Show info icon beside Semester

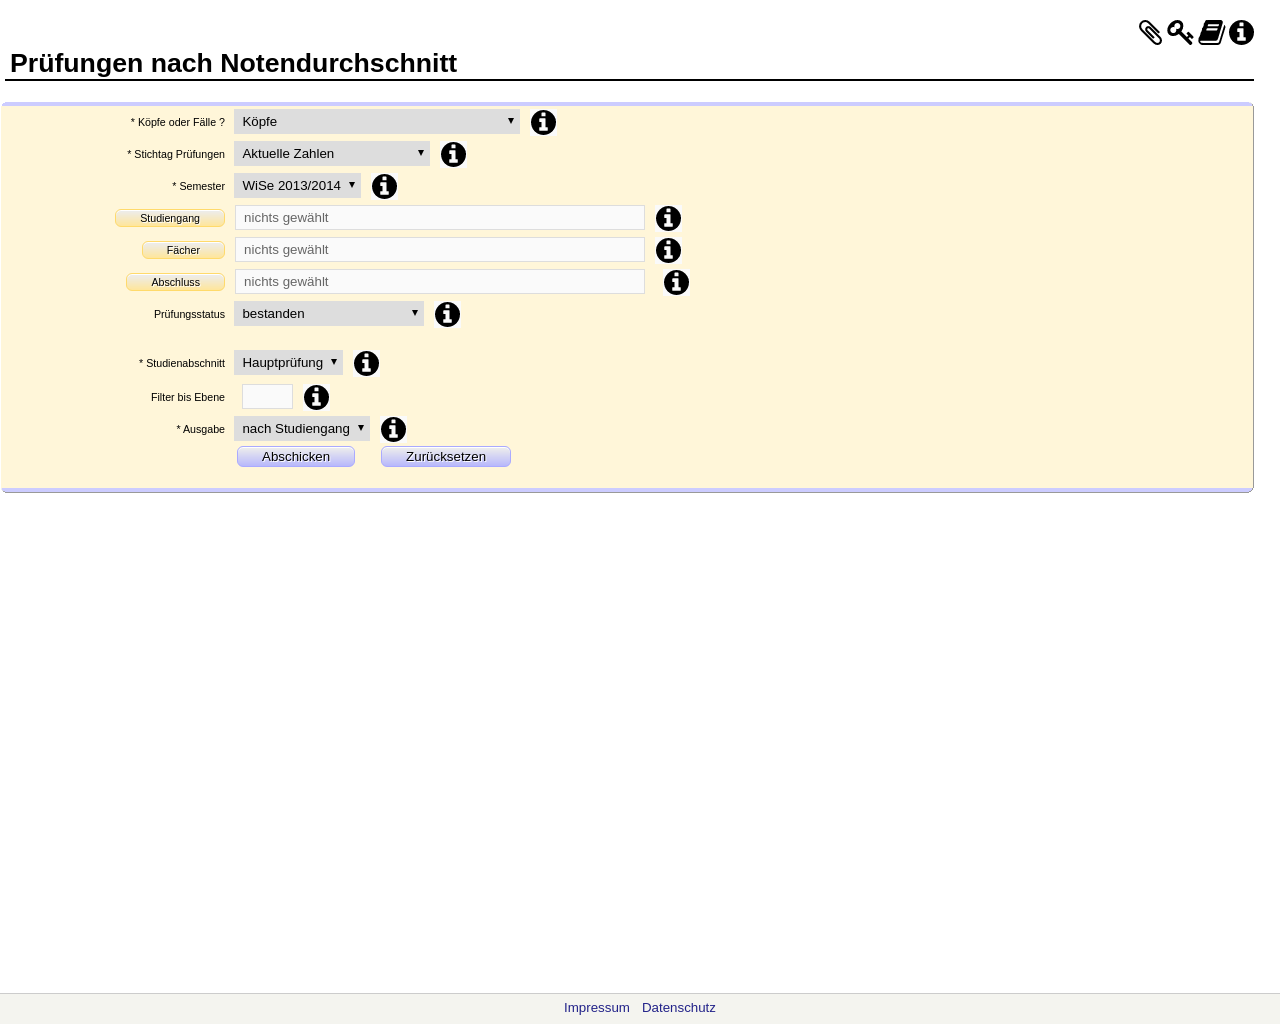[x=384, y=186]
